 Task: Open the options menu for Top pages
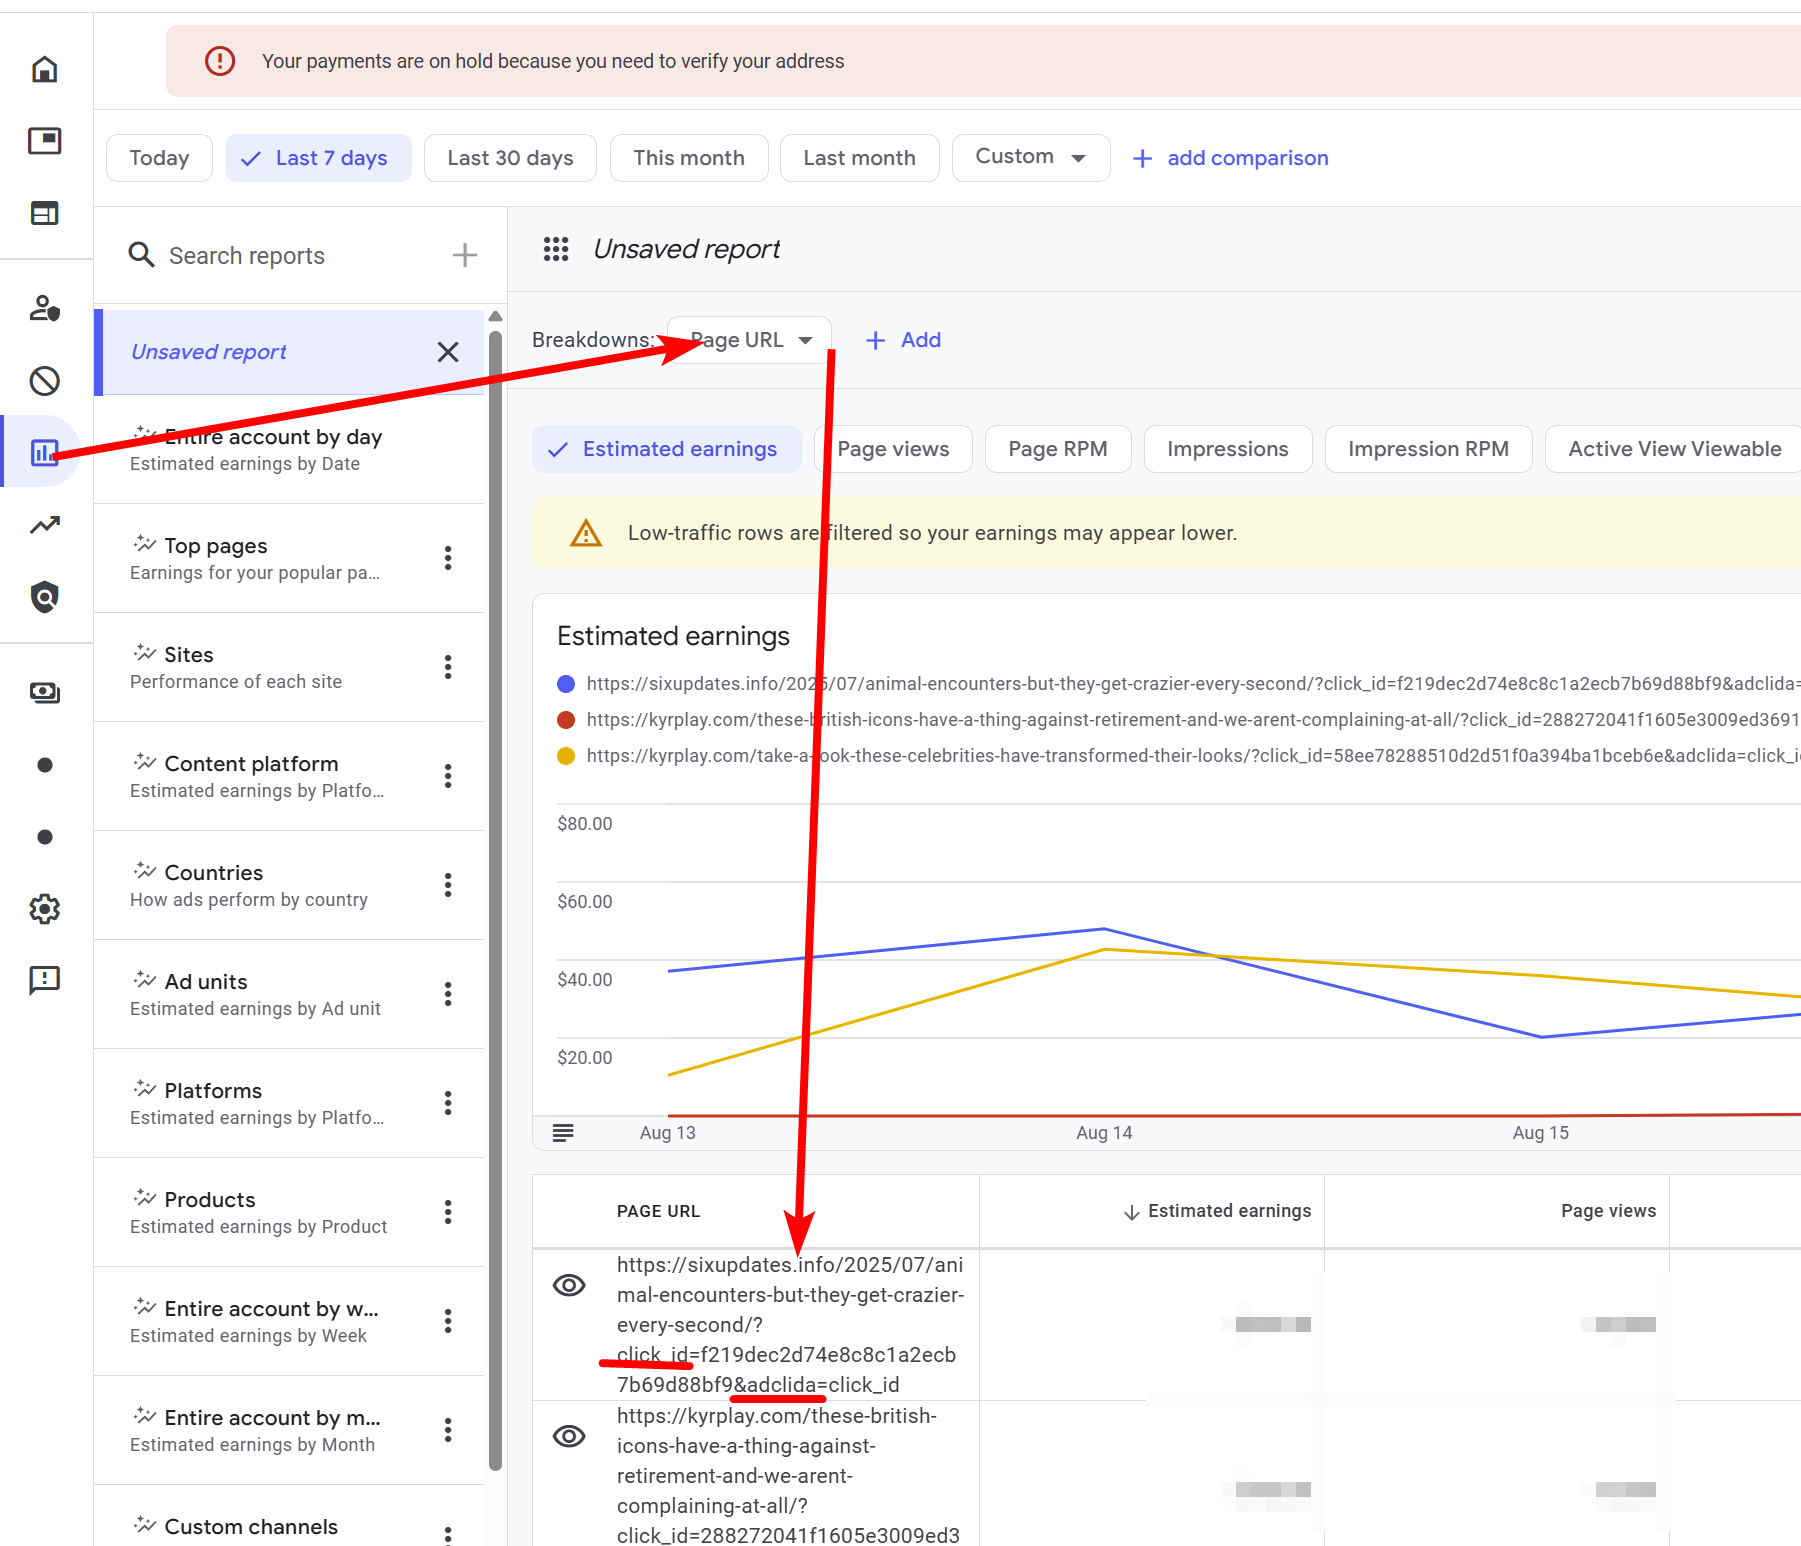447,558
